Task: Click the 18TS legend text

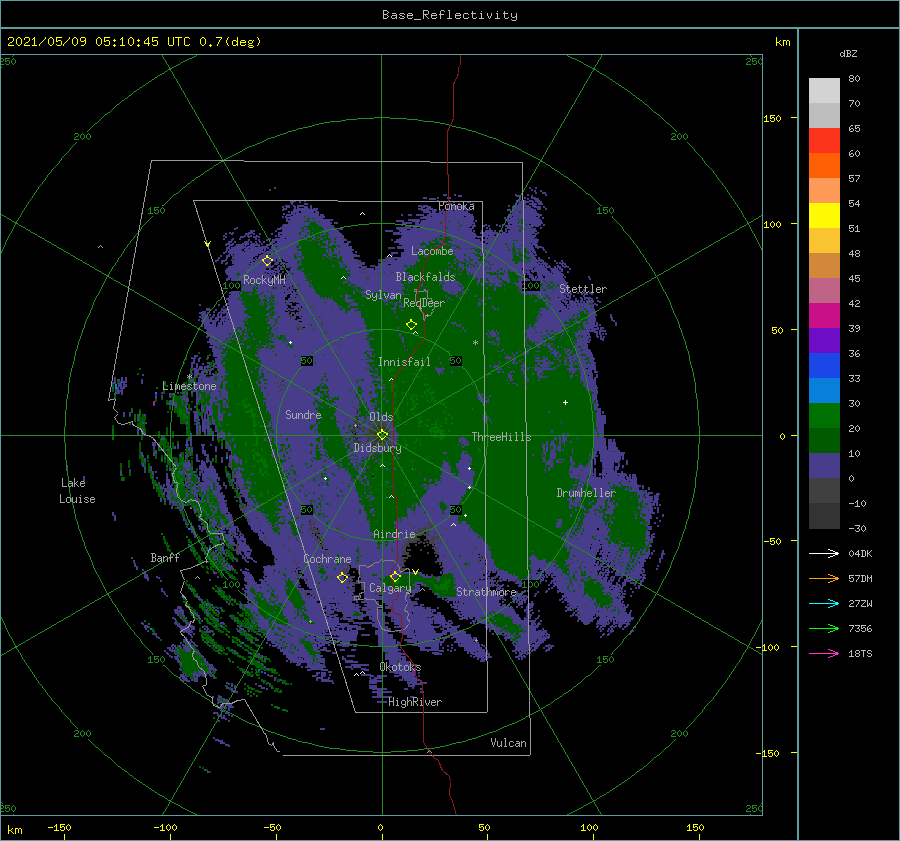Action: point(860,653)
